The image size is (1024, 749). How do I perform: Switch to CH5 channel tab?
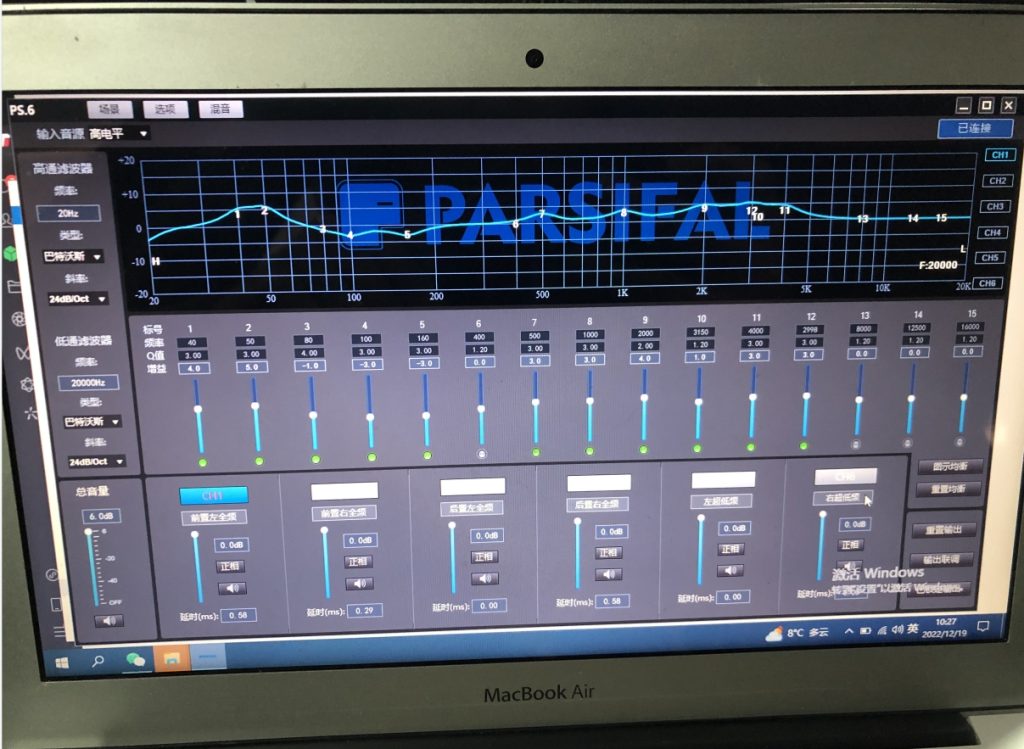click(989, 258)
